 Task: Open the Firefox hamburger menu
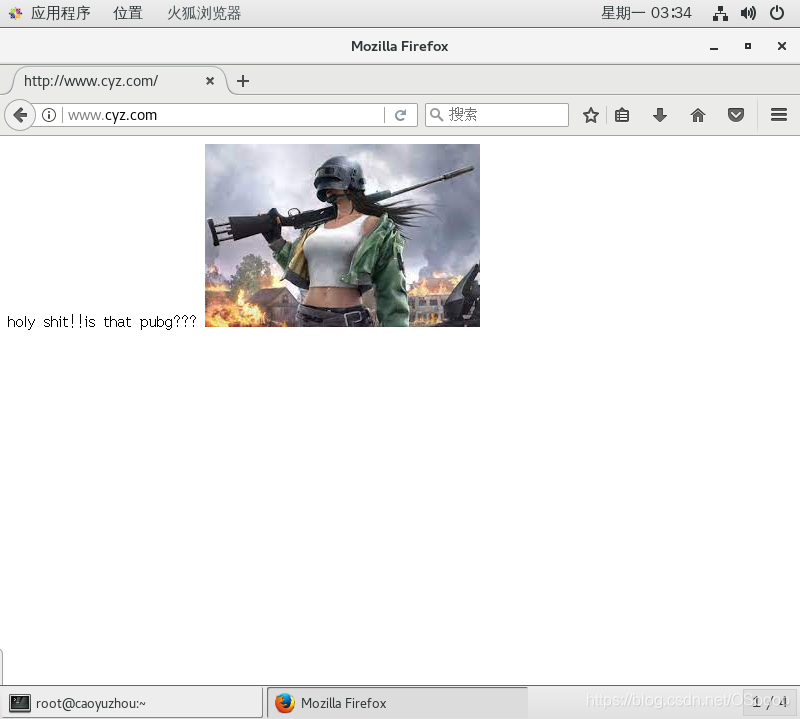click(x=779, y=115)
